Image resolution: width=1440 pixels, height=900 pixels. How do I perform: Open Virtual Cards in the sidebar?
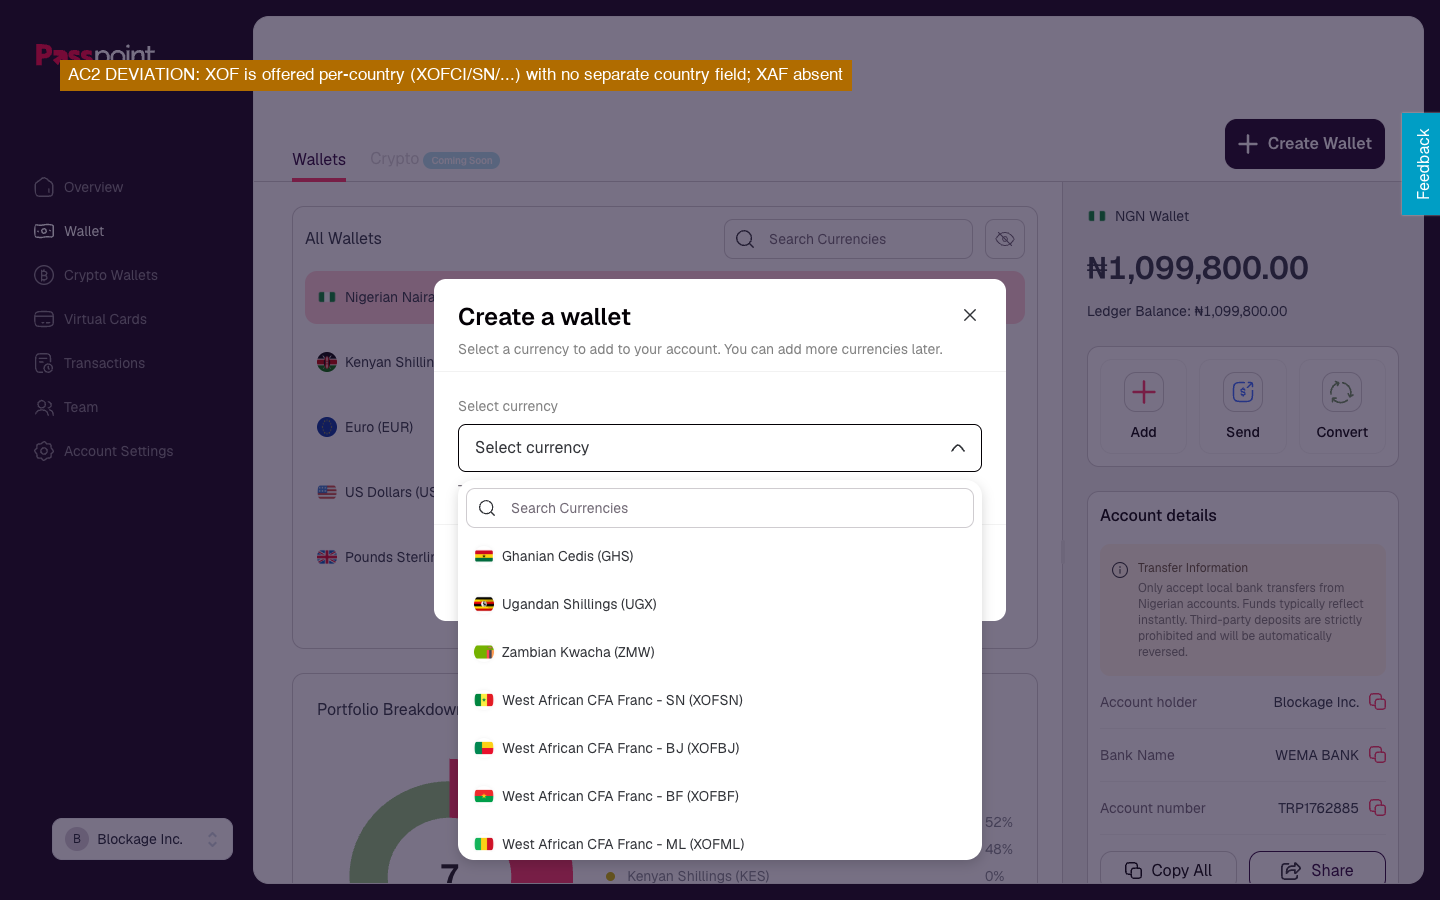90,319
